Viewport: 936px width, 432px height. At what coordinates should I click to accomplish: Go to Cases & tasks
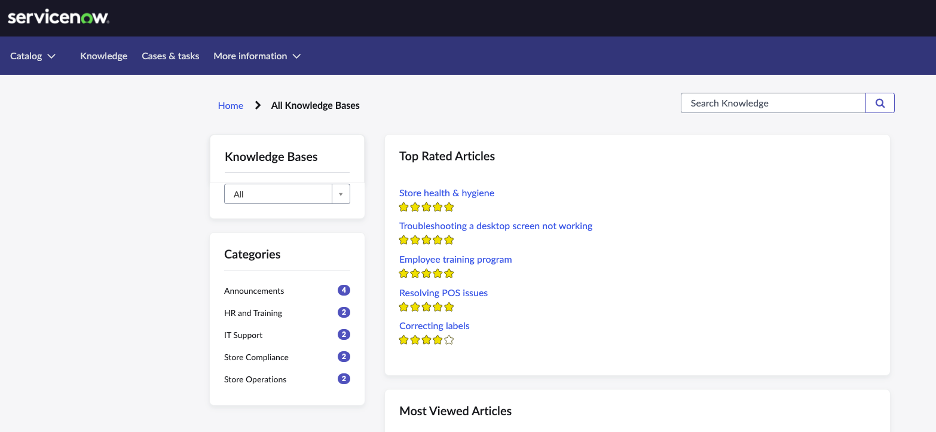click(x=170, y=56)
